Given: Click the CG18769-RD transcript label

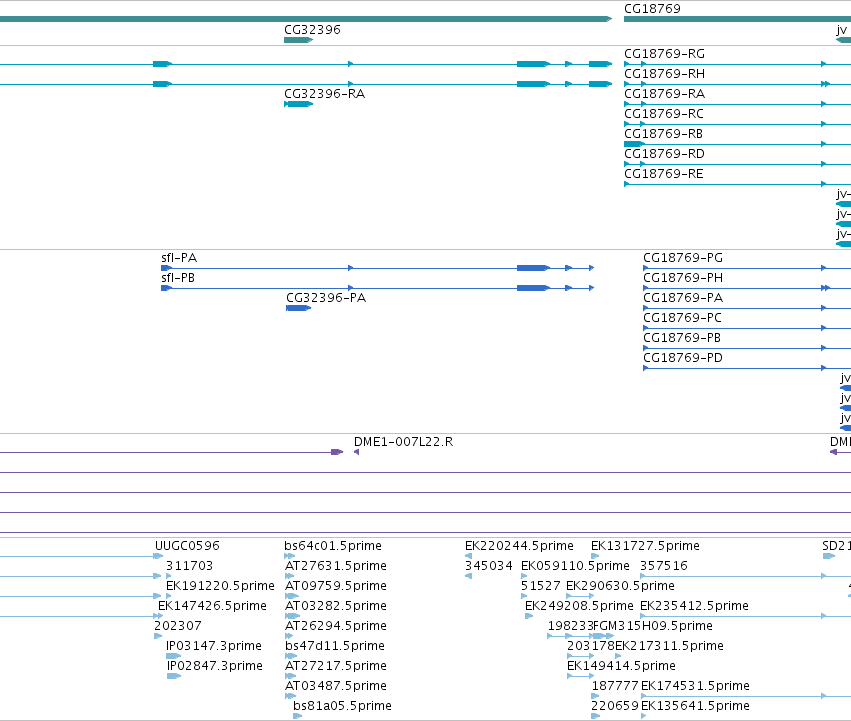Looking at the screenshot, I should [664, 154].
